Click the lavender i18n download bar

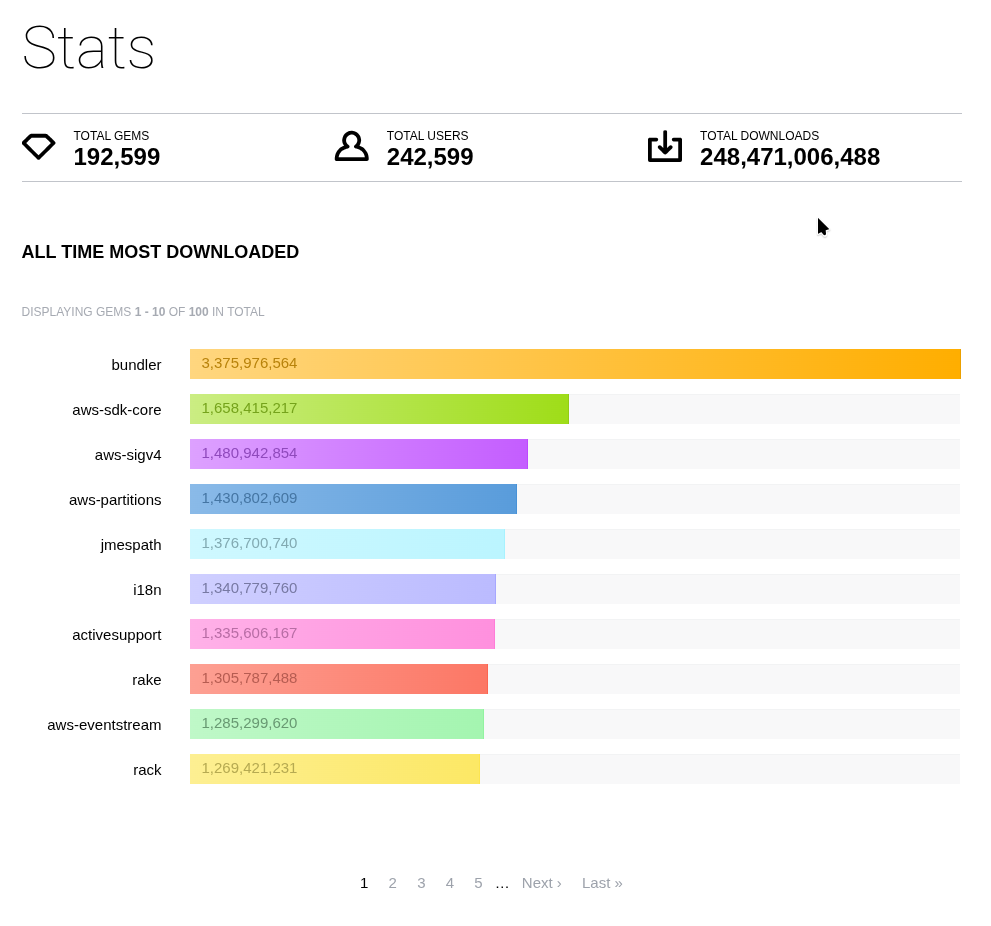tap(343, 588)
